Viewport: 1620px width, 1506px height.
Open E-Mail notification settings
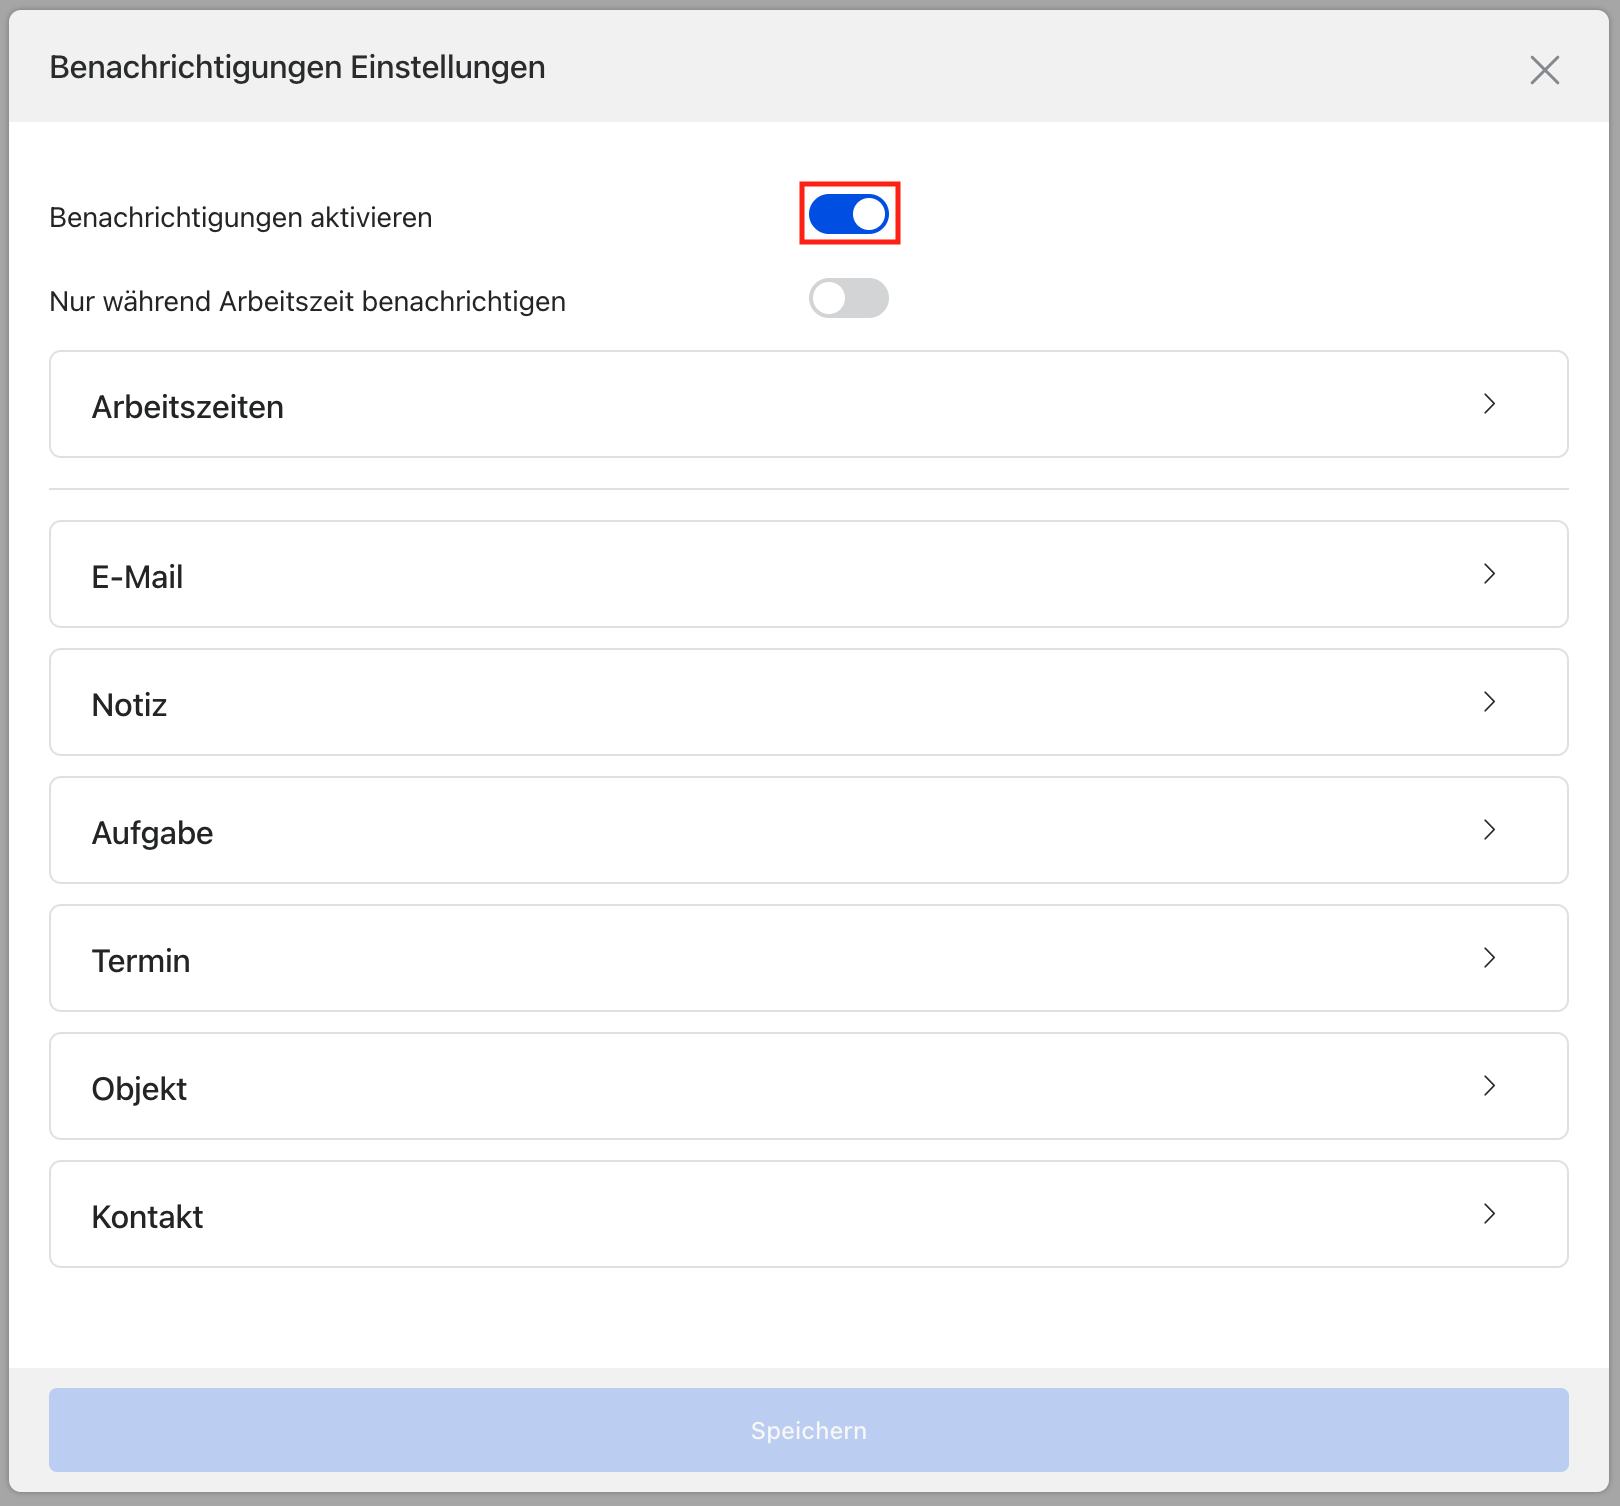(138, 577)
